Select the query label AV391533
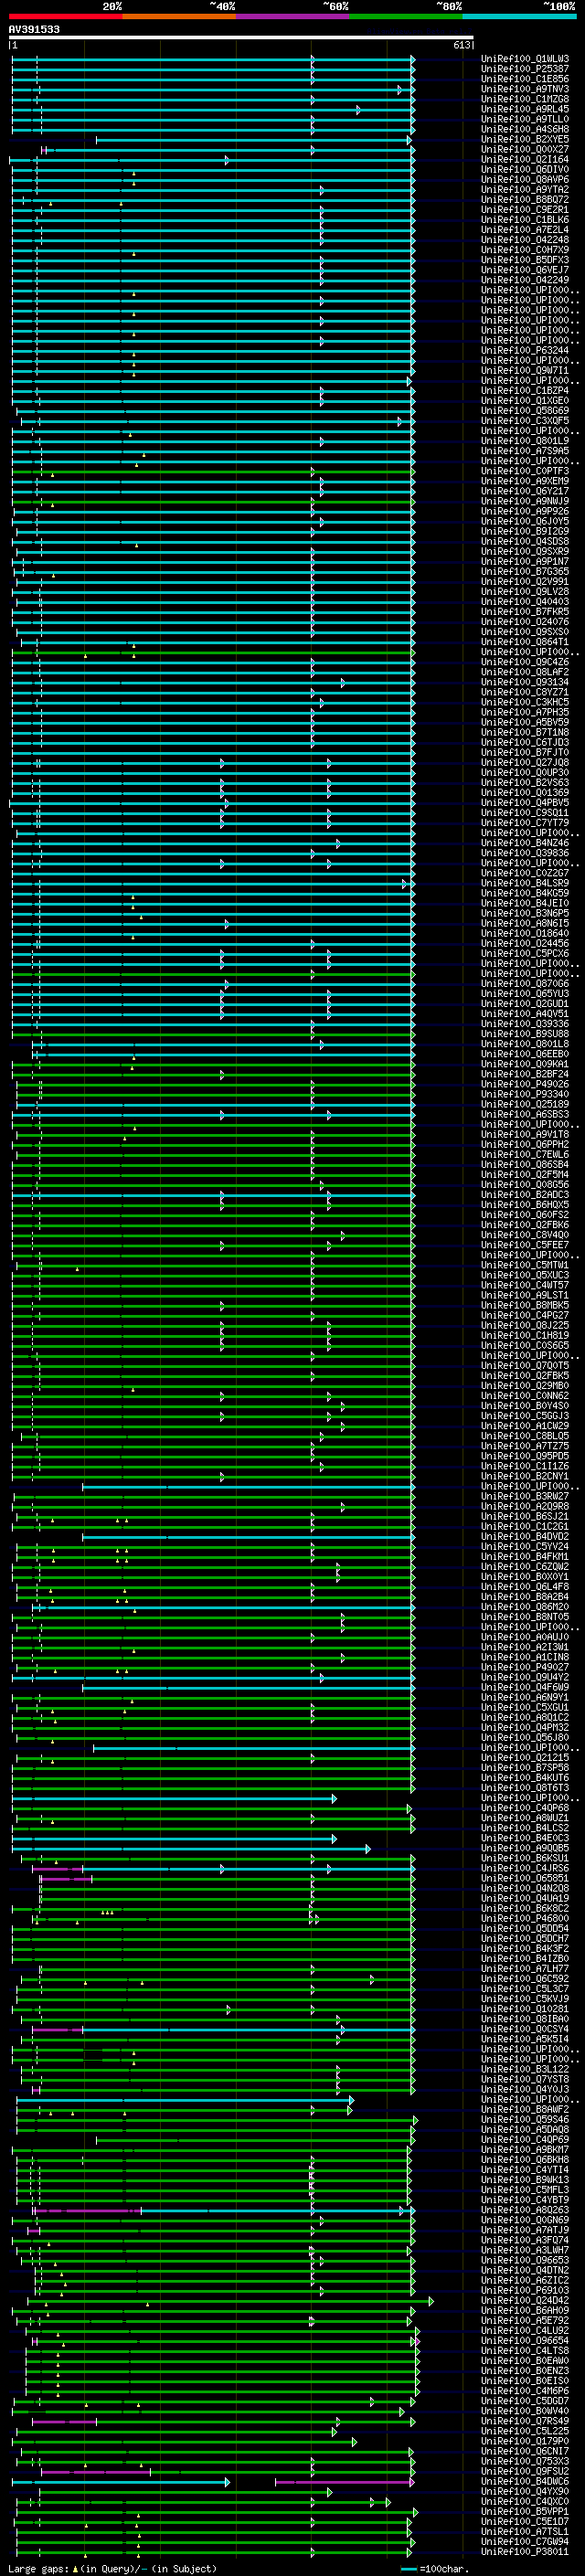 coord(34,29)
